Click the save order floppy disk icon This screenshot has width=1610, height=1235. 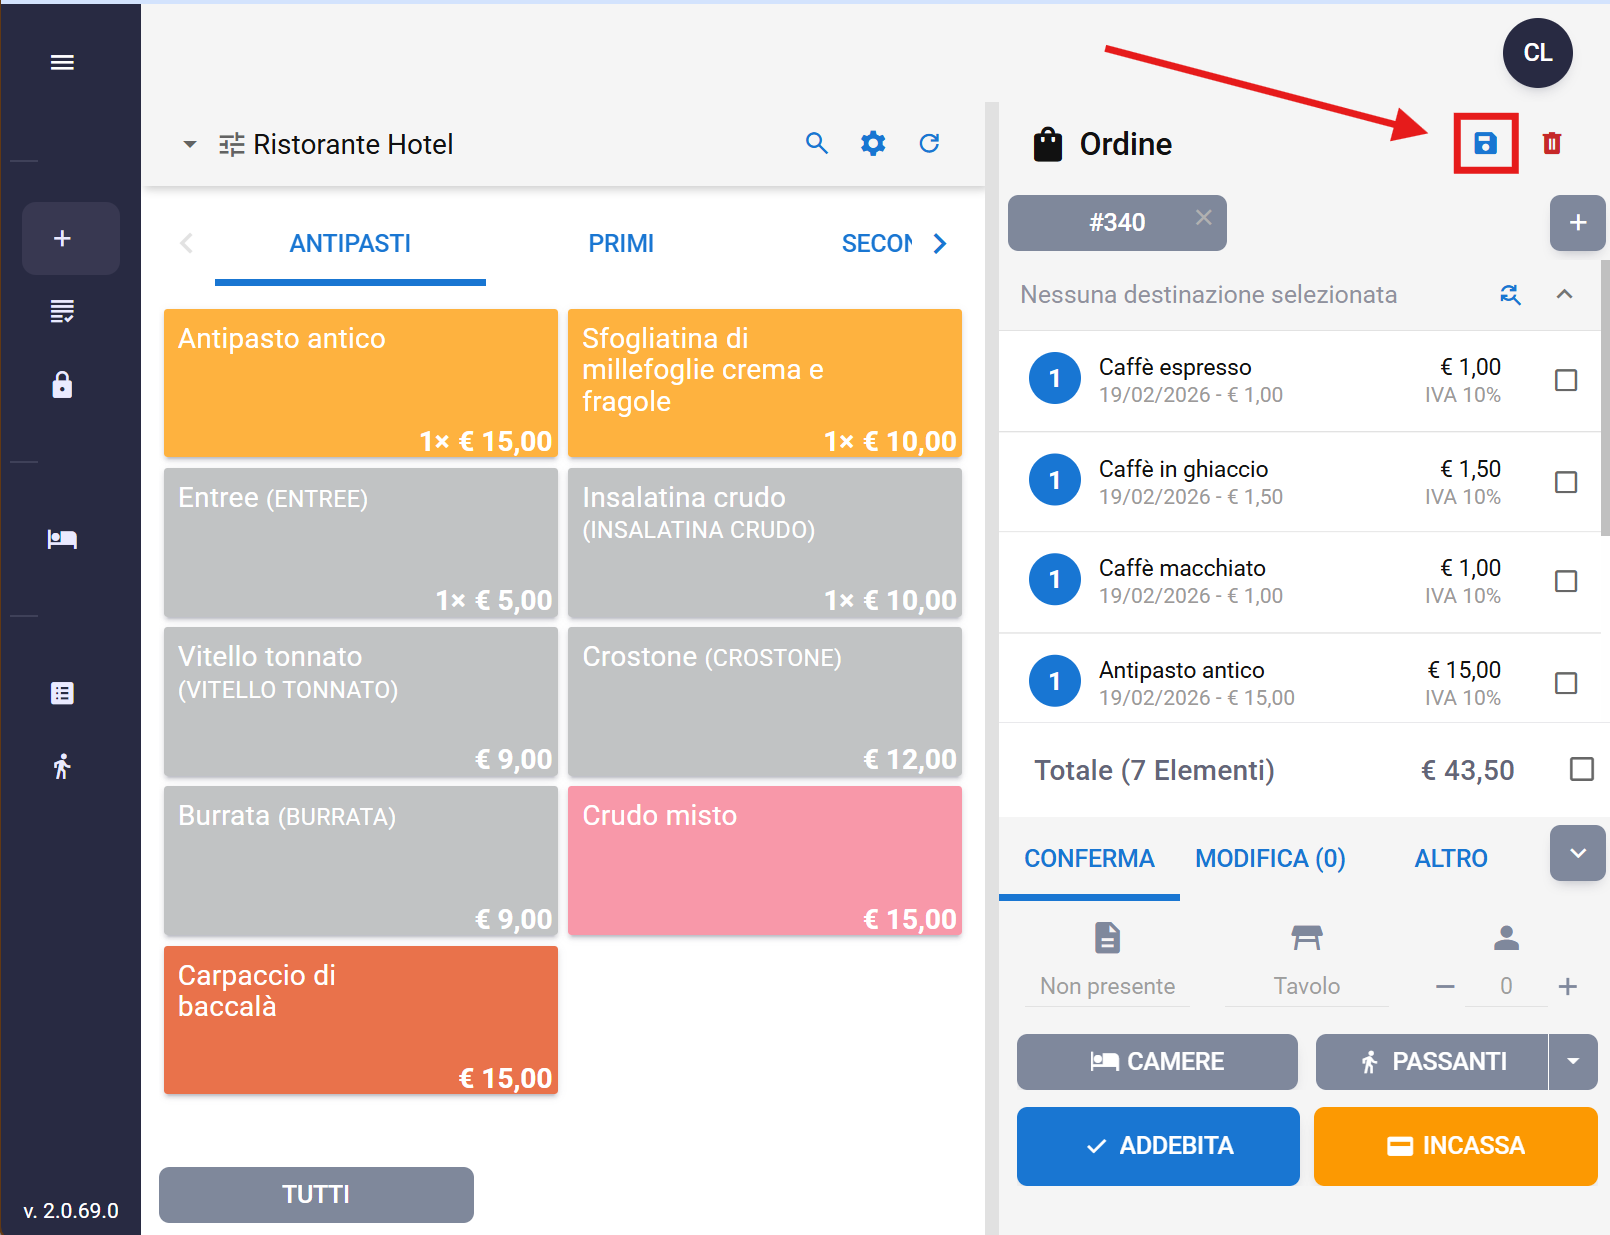[x=1485, y=144]
